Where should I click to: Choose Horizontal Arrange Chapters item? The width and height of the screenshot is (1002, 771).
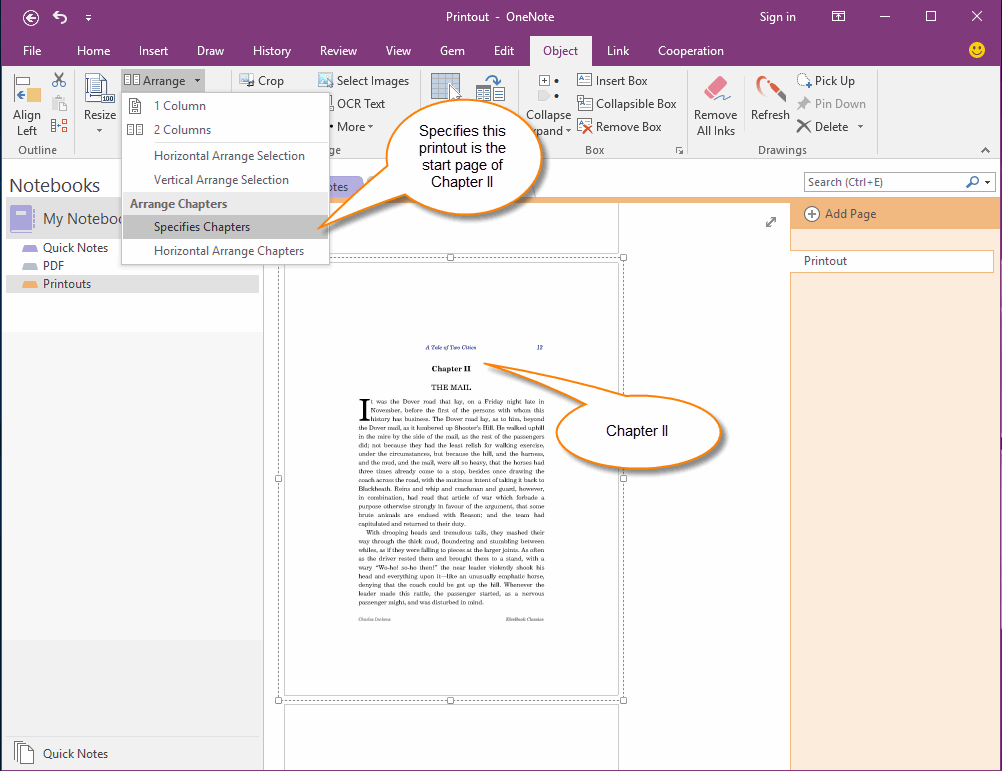[x=225, y=251]
